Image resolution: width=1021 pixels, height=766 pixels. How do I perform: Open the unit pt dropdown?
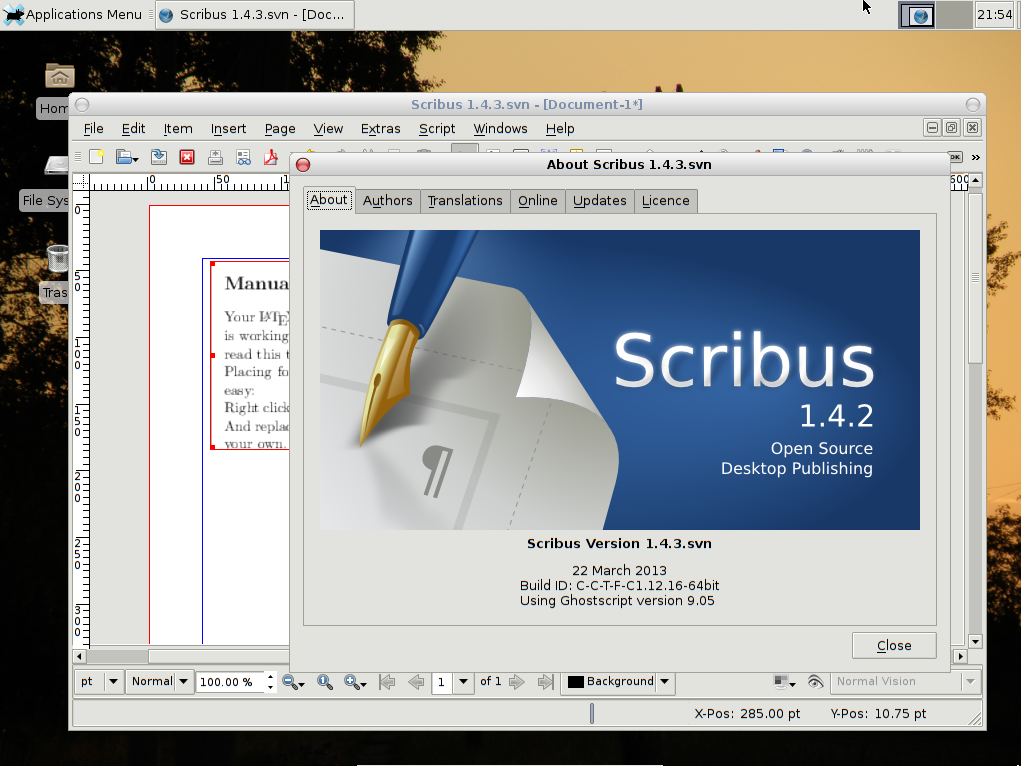tap(99, 682)
